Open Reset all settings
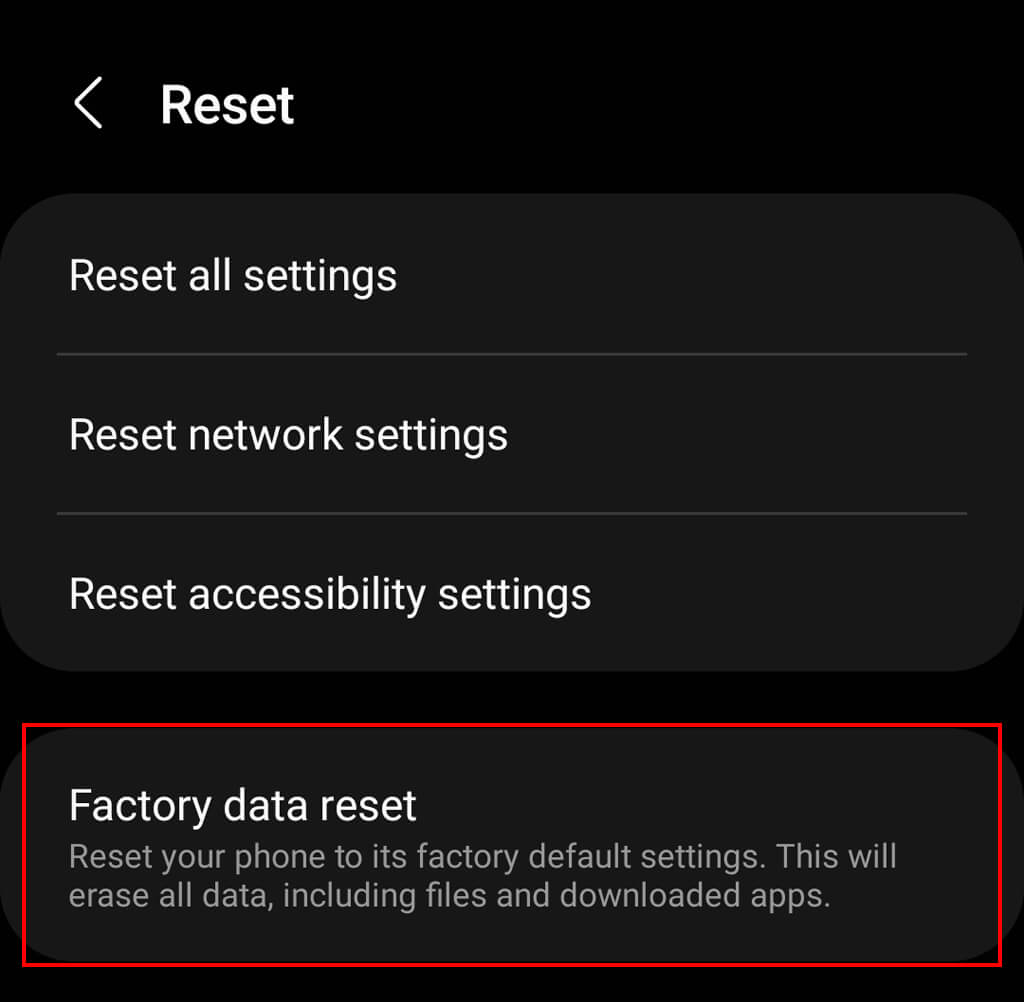Viewport: 1024px width, 1002px height. [512, 275]
